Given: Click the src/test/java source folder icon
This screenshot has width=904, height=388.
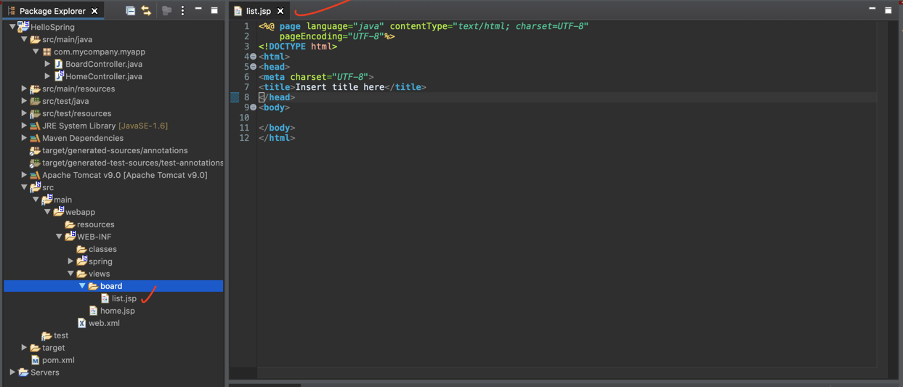Looking at the screenshot, I should pos(35,101).
